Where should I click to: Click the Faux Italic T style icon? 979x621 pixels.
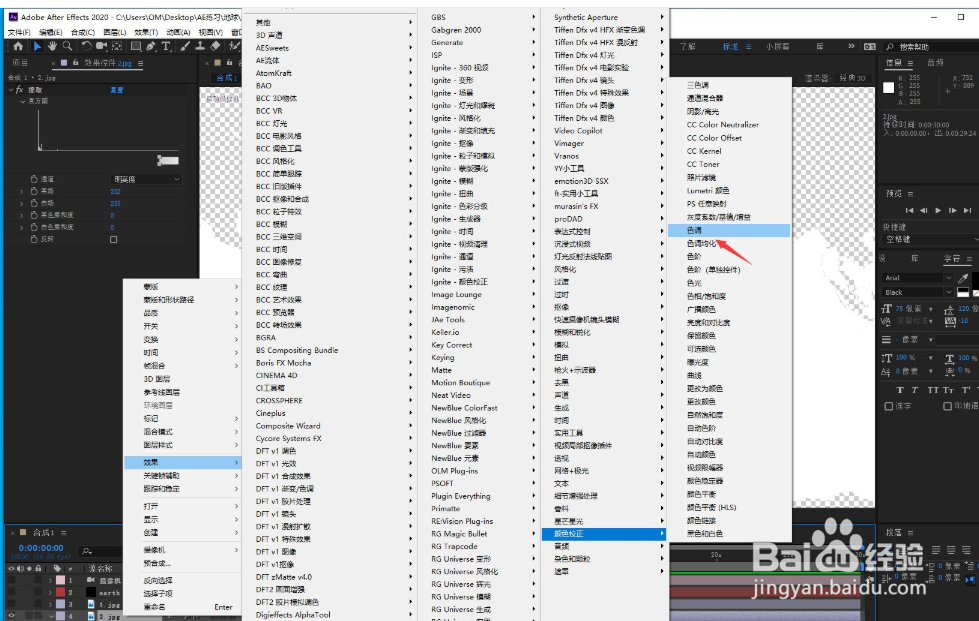(x=915, y=389)
